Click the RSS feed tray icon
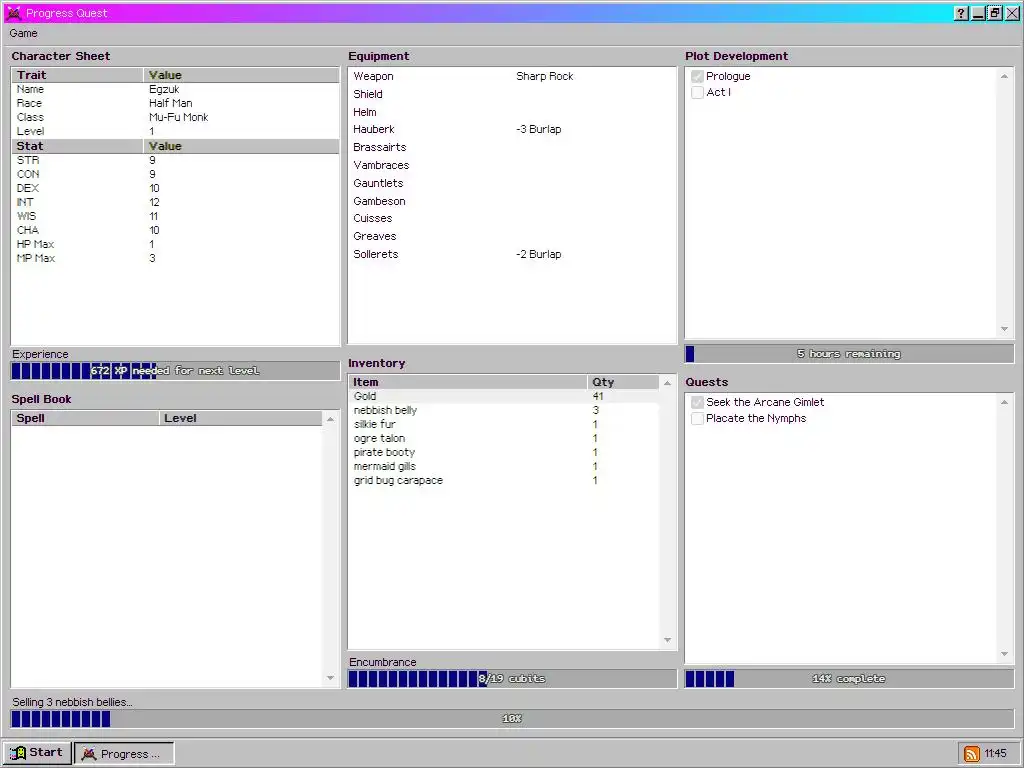1024x768 pixels. pyautogui.click(x=971, y=754)
